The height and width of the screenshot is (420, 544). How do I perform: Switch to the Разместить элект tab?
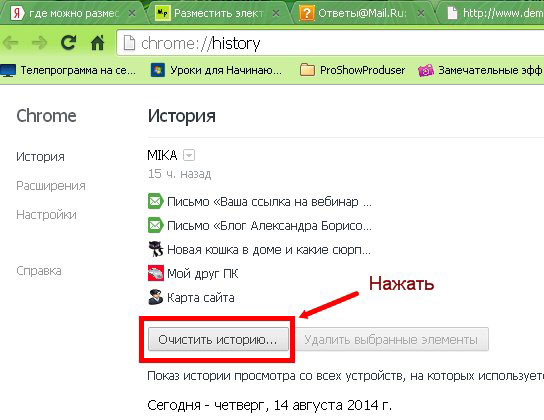point(218,13)
